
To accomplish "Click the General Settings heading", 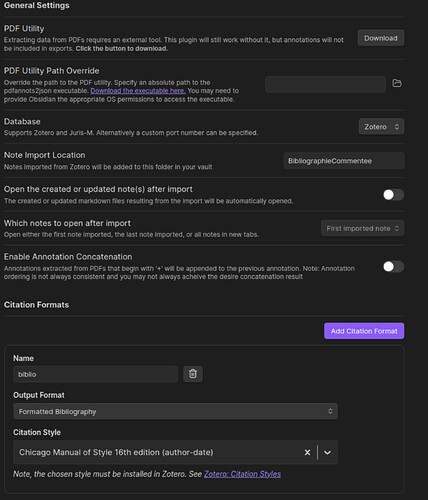I will point(37,5).
